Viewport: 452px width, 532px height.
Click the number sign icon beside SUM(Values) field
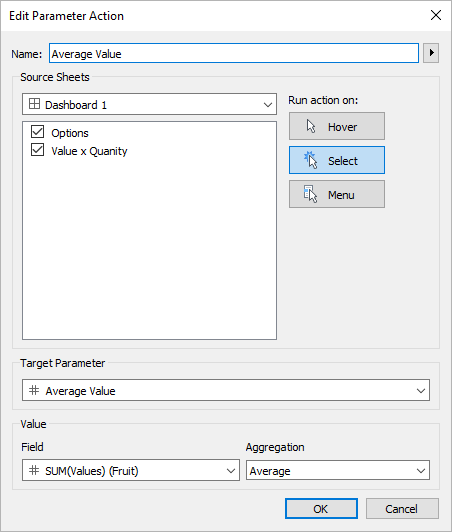tap(34, 470)
